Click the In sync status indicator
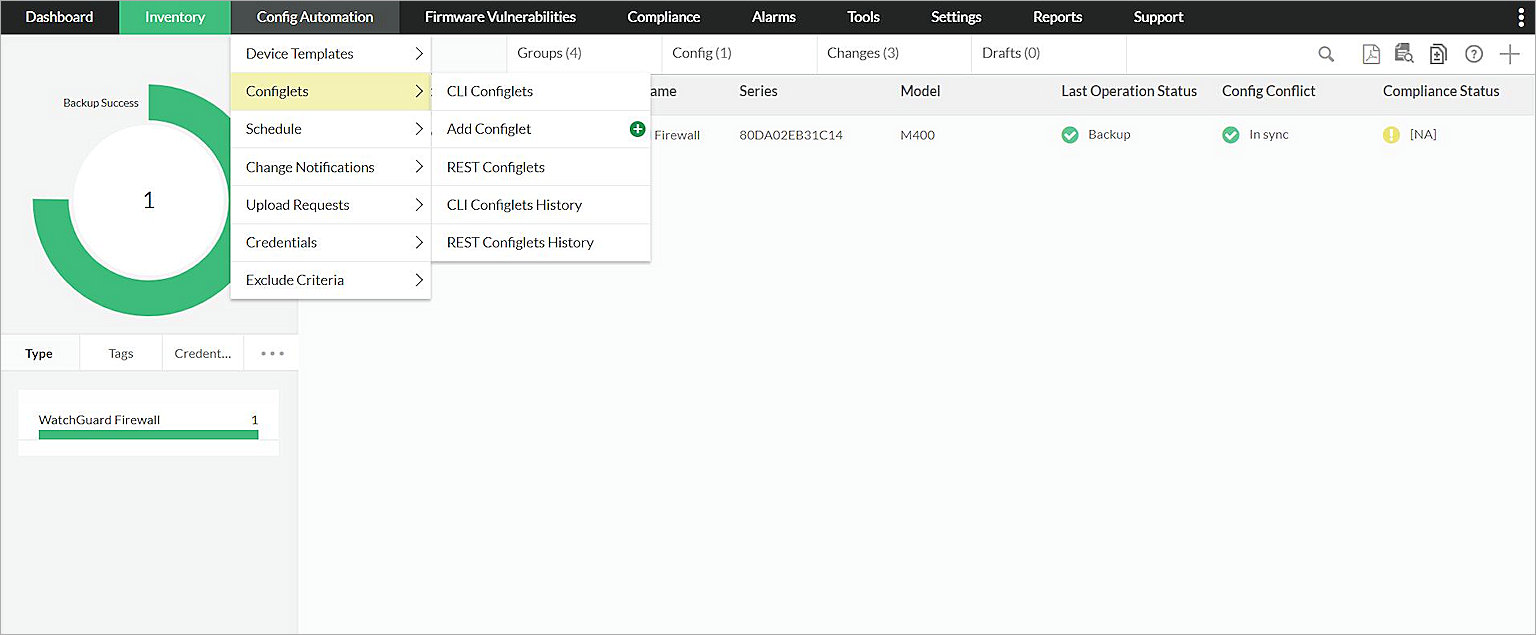 point(1230,134)
